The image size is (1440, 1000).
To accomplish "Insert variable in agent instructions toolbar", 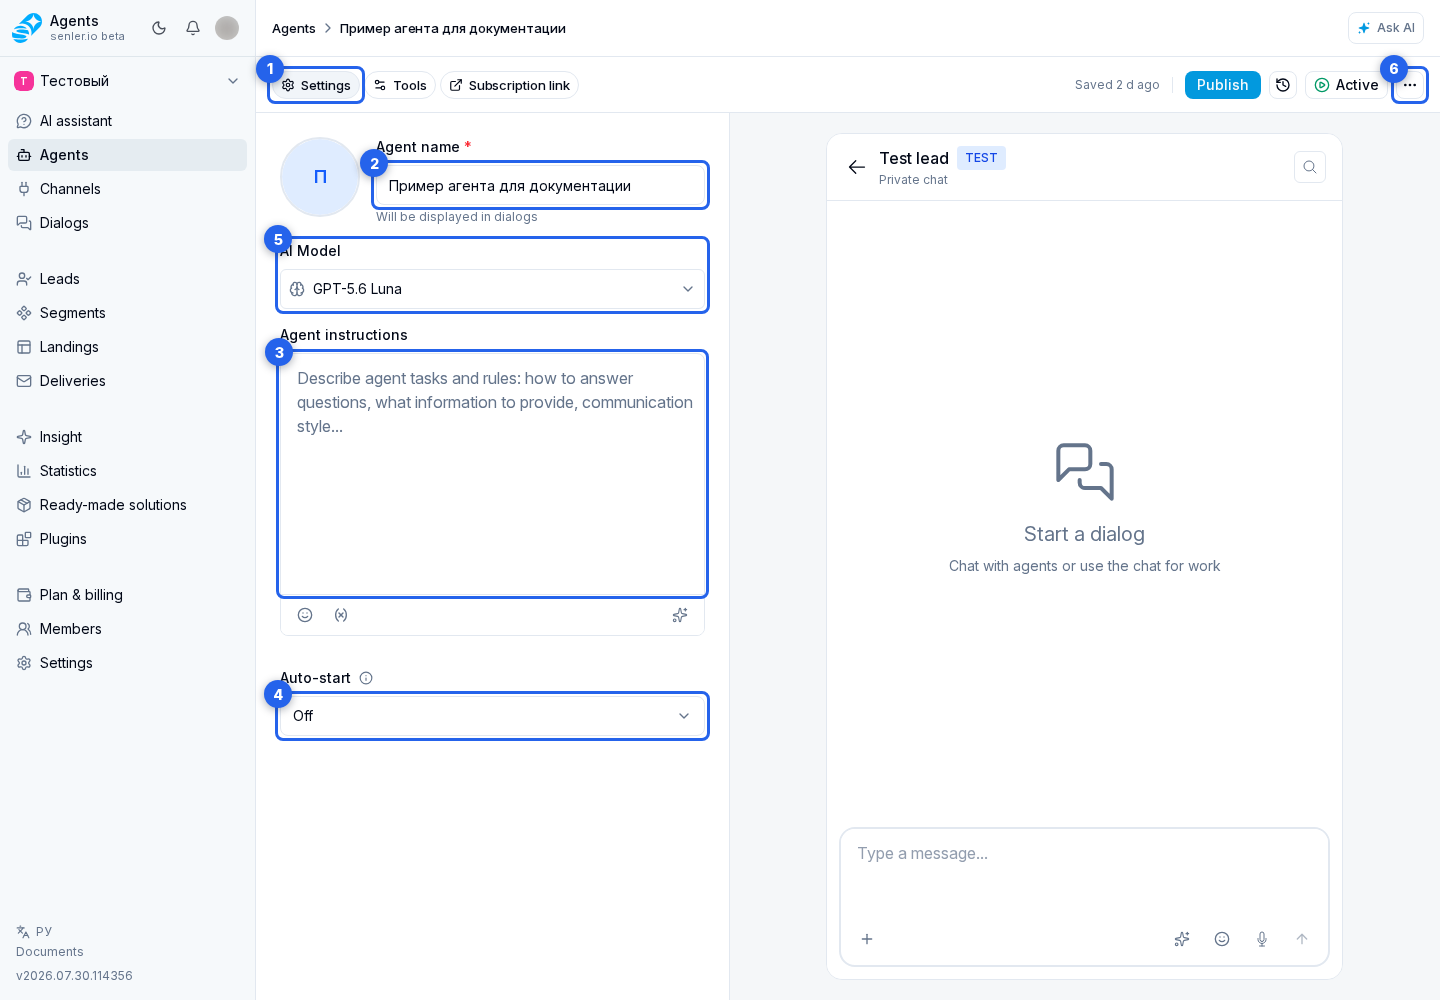I will click(x=341, y=615).
